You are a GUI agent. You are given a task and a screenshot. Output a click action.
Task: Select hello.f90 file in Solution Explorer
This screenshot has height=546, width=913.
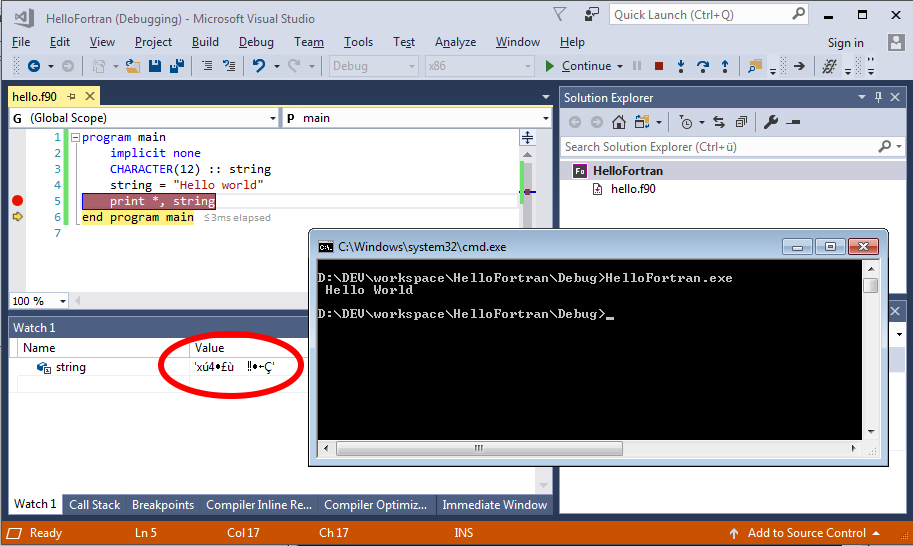[x=633, y=189]
